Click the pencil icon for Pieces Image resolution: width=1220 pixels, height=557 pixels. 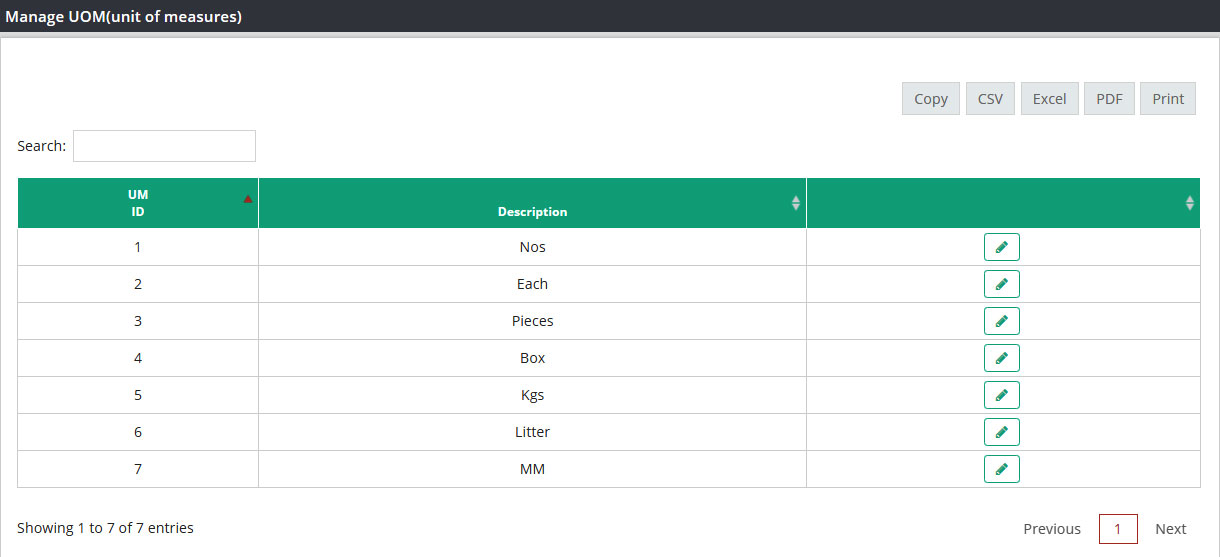coord(1001,321)
